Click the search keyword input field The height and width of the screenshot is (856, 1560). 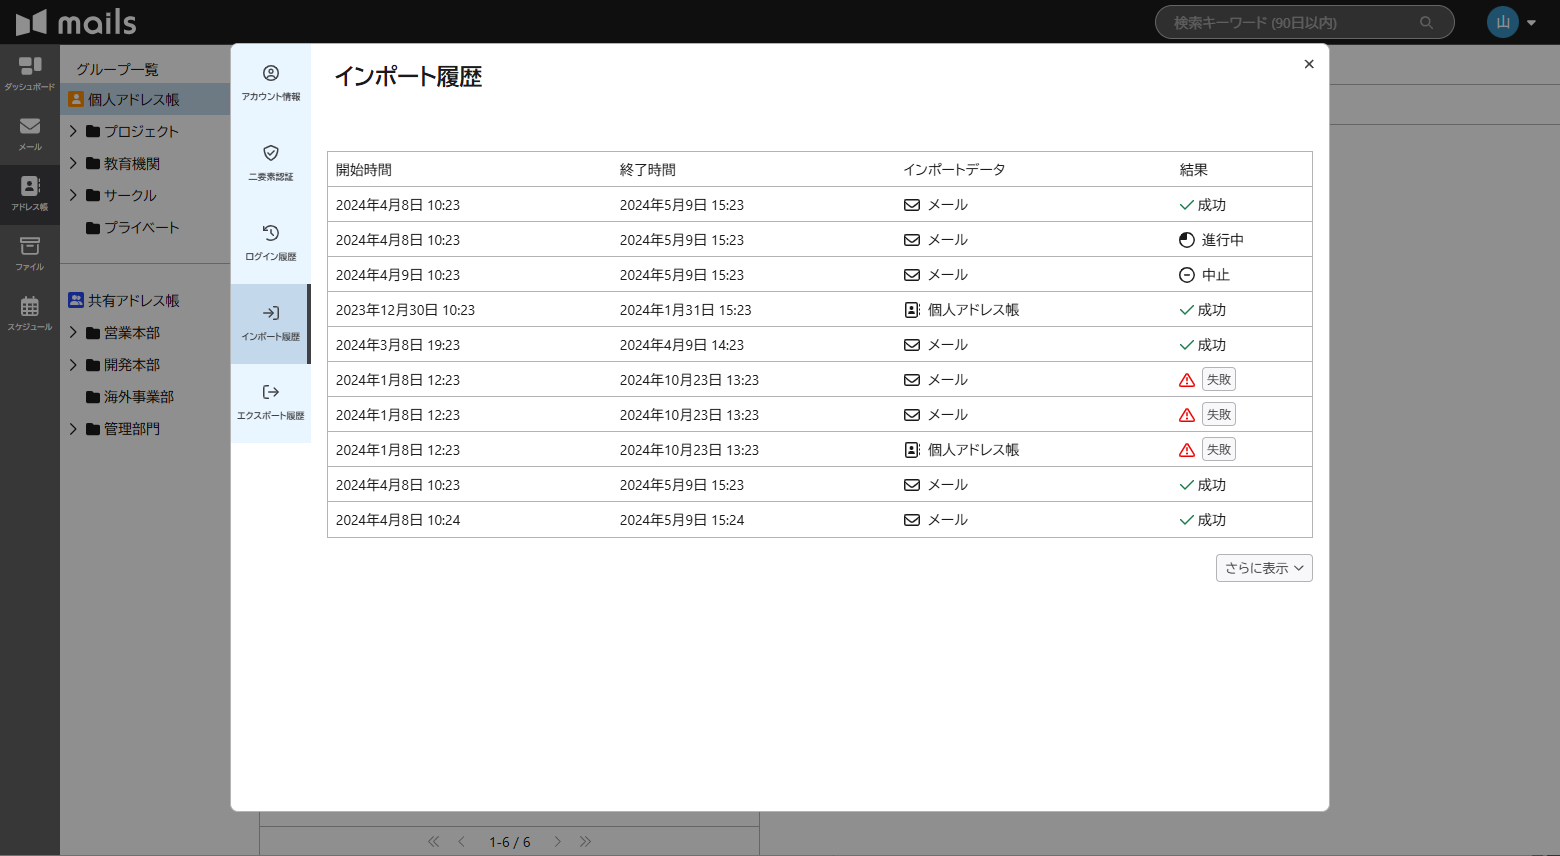pos(1290,22)
